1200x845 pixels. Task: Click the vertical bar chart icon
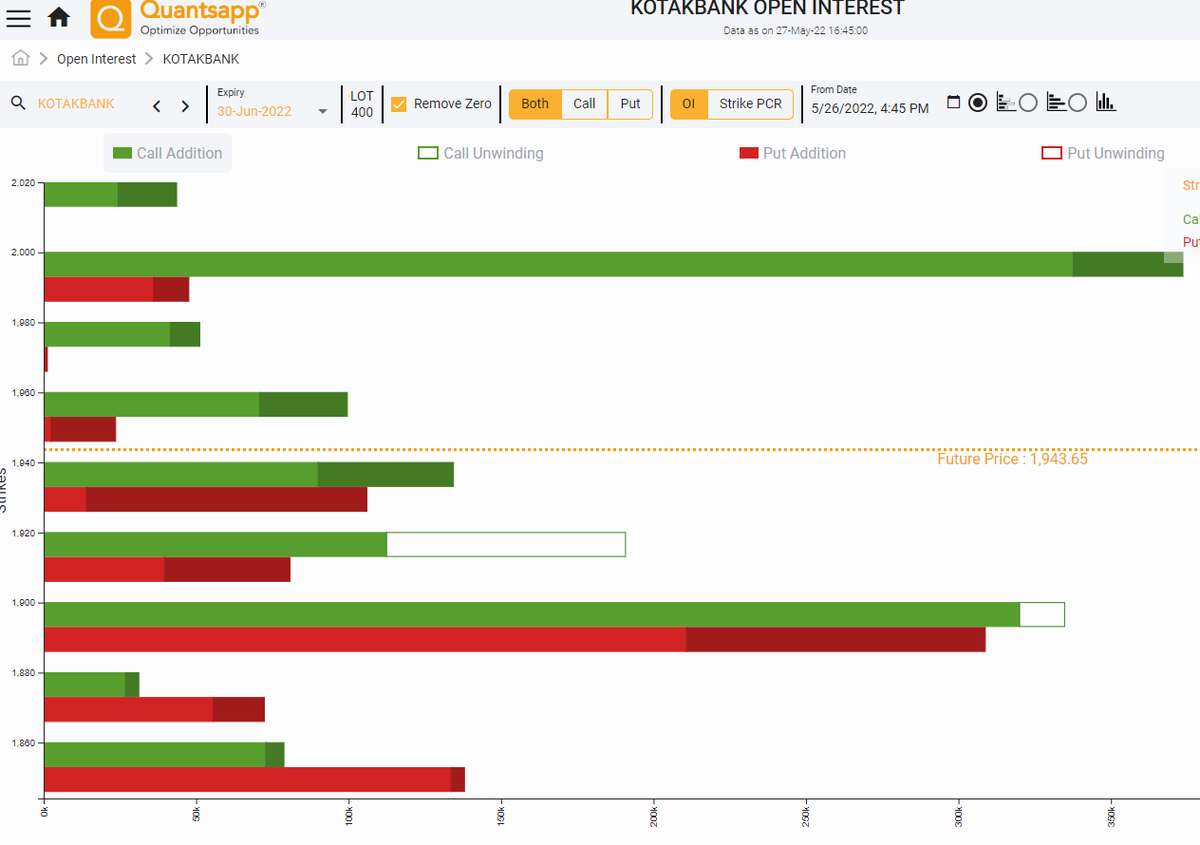coord(1106,102)
